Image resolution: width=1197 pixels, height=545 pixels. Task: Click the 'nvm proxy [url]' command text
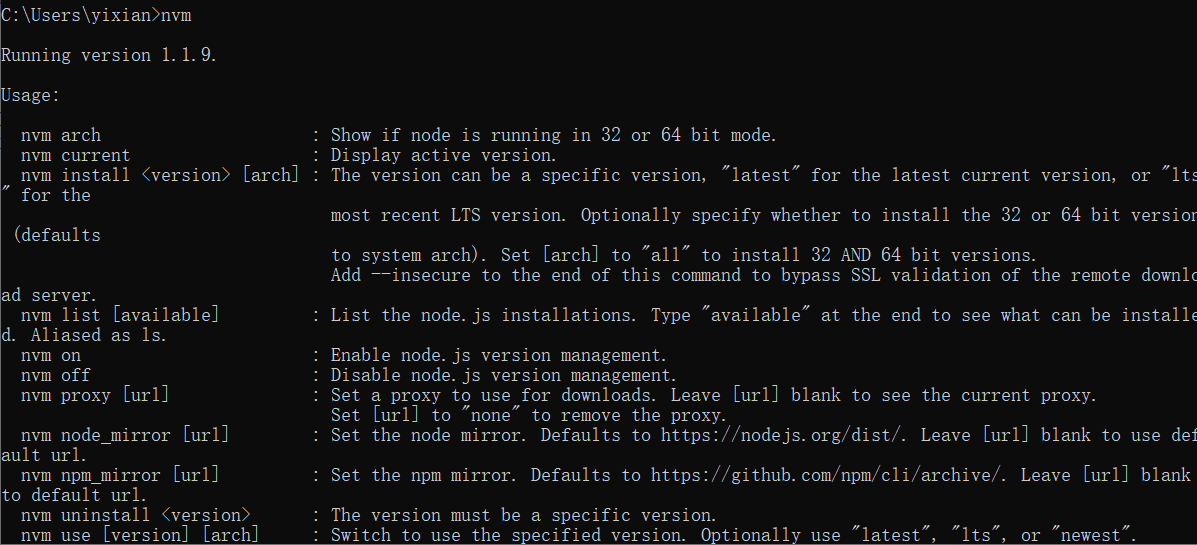tap(95, 395)
